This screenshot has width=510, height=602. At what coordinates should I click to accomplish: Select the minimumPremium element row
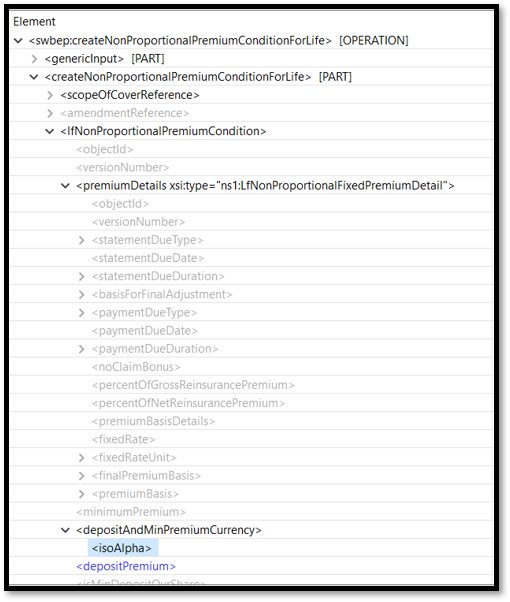tap(252, 512)
